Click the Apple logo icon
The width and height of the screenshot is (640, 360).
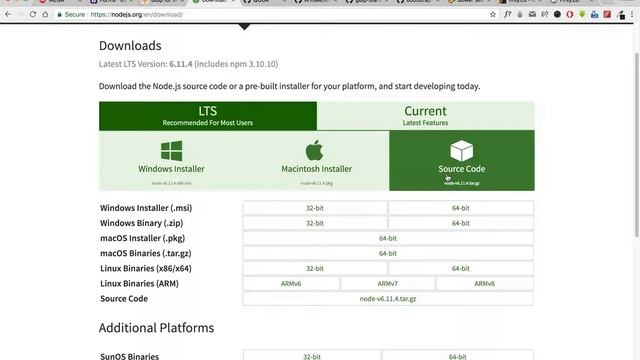pos(314,150)
